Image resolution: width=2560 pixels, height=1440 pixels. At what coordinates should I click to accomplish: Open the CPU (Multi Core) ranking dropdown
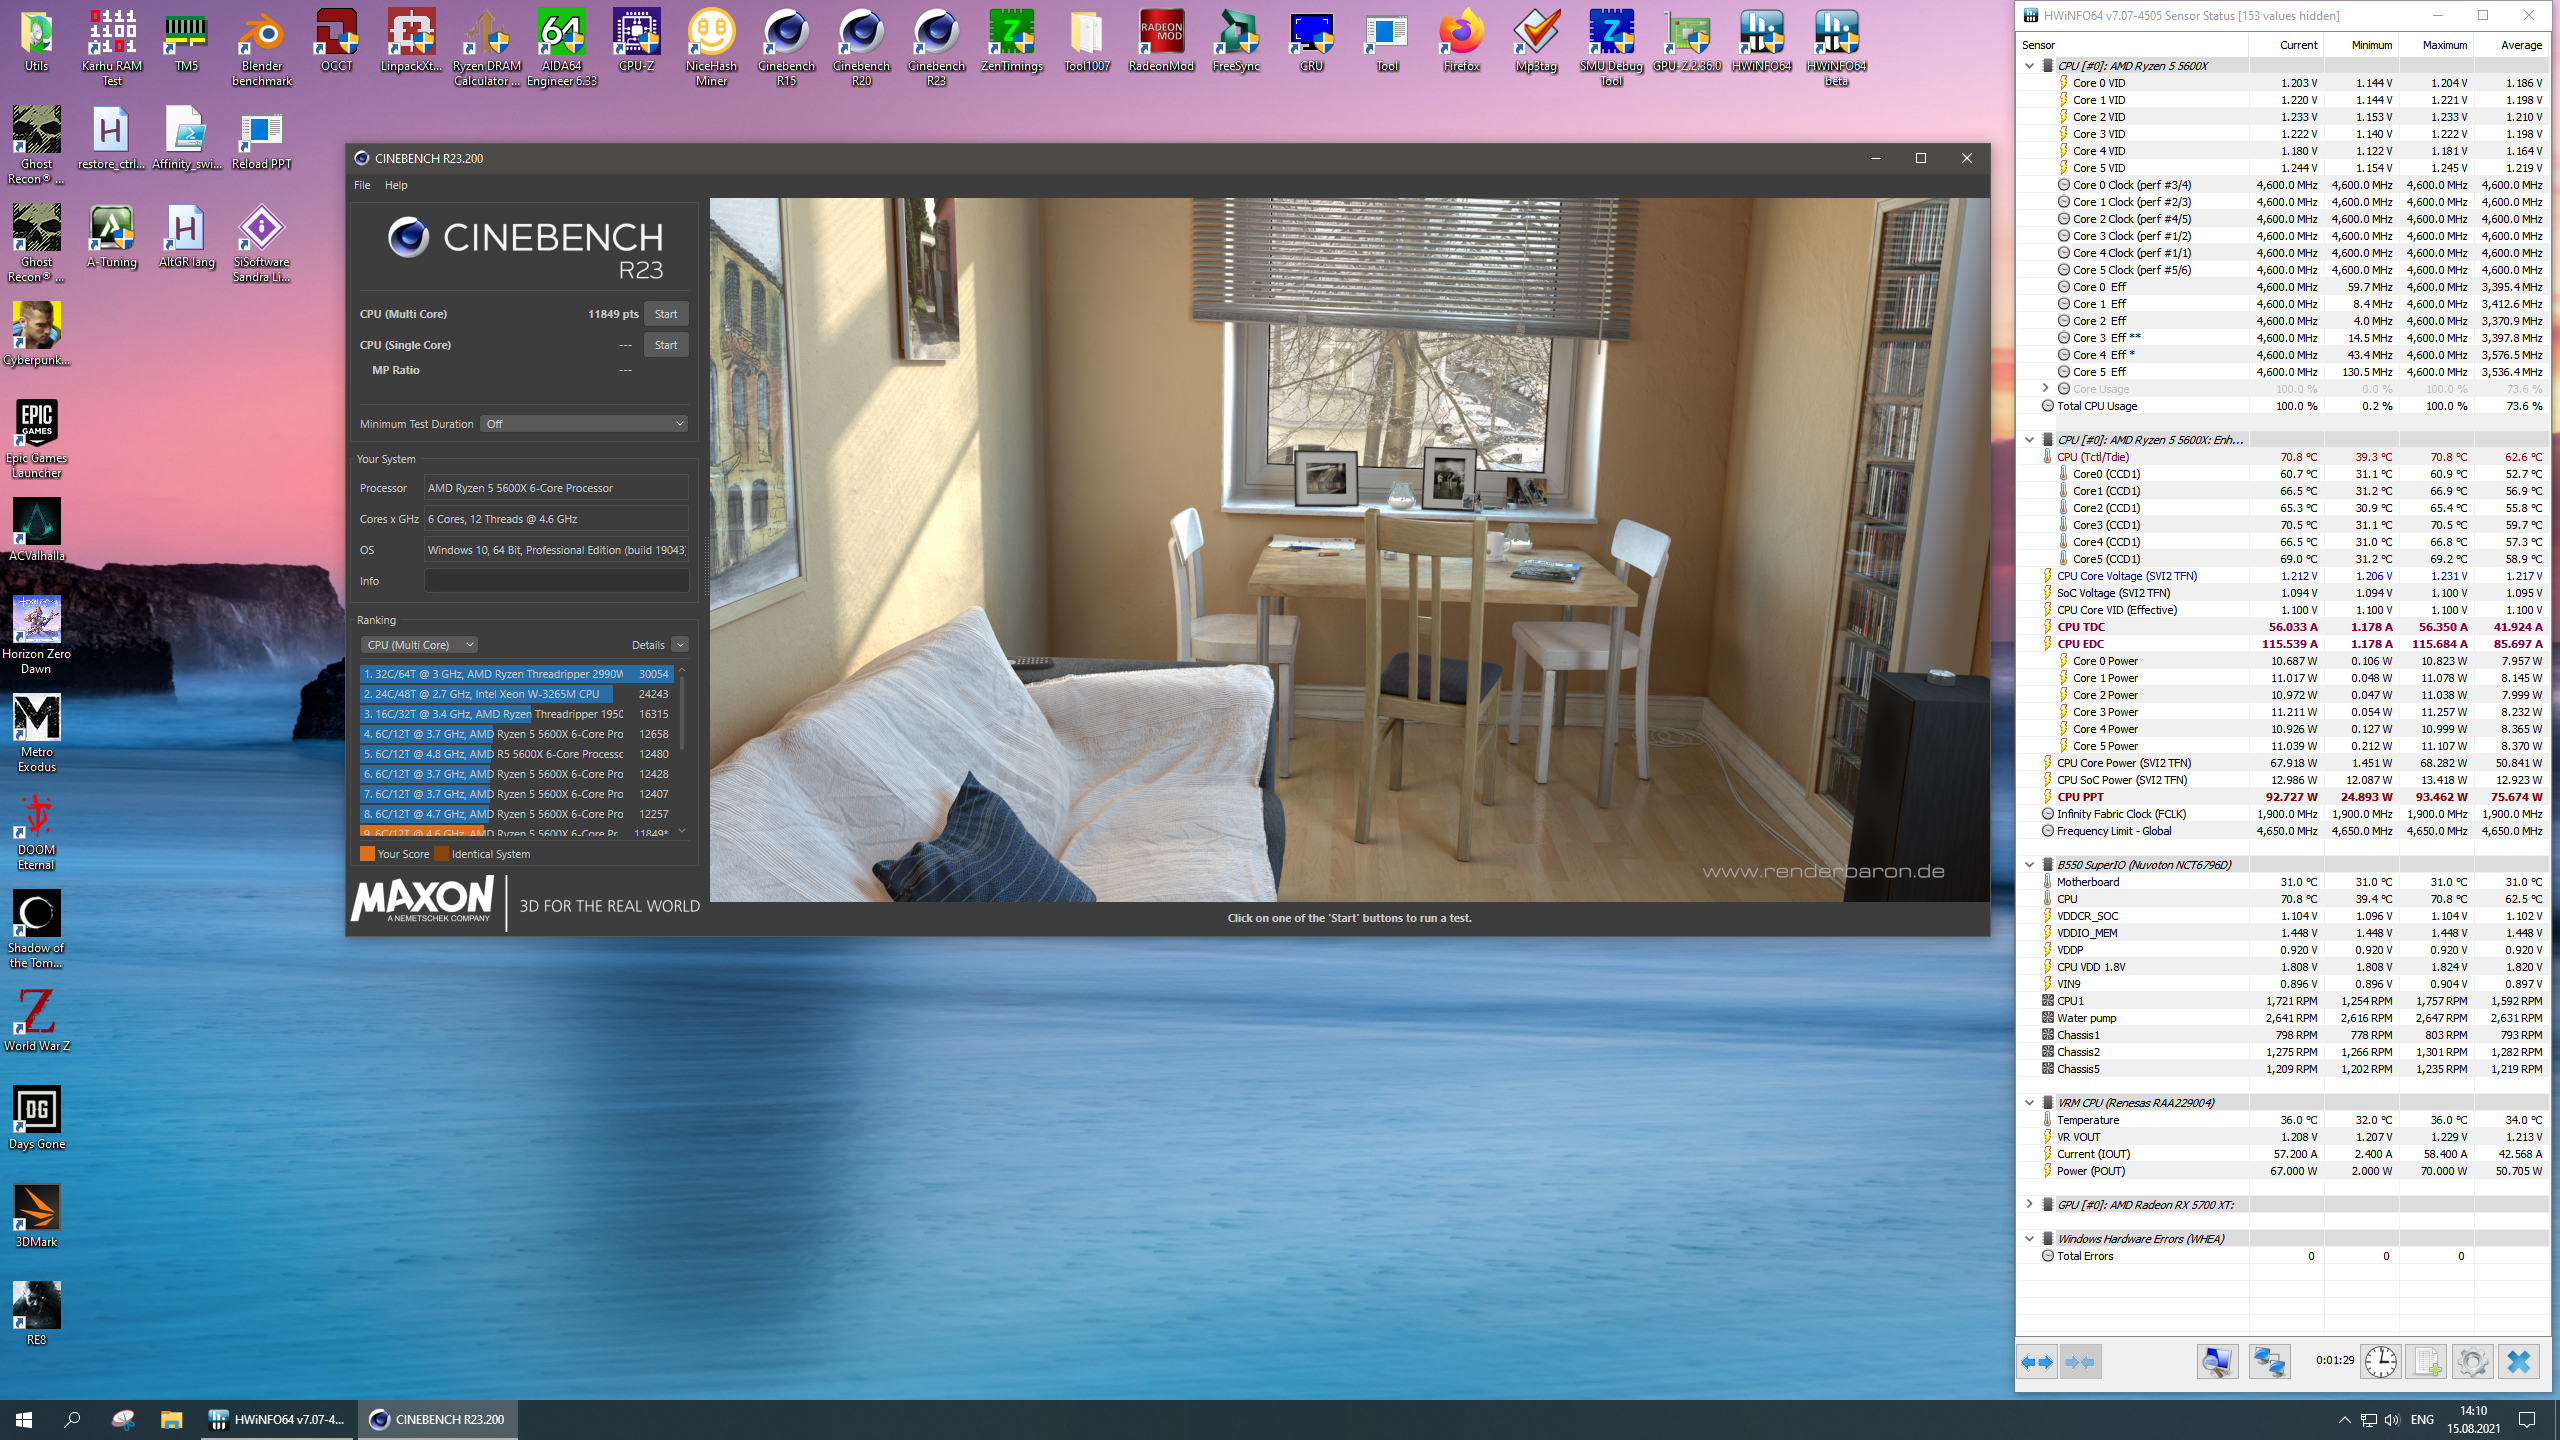419,645
